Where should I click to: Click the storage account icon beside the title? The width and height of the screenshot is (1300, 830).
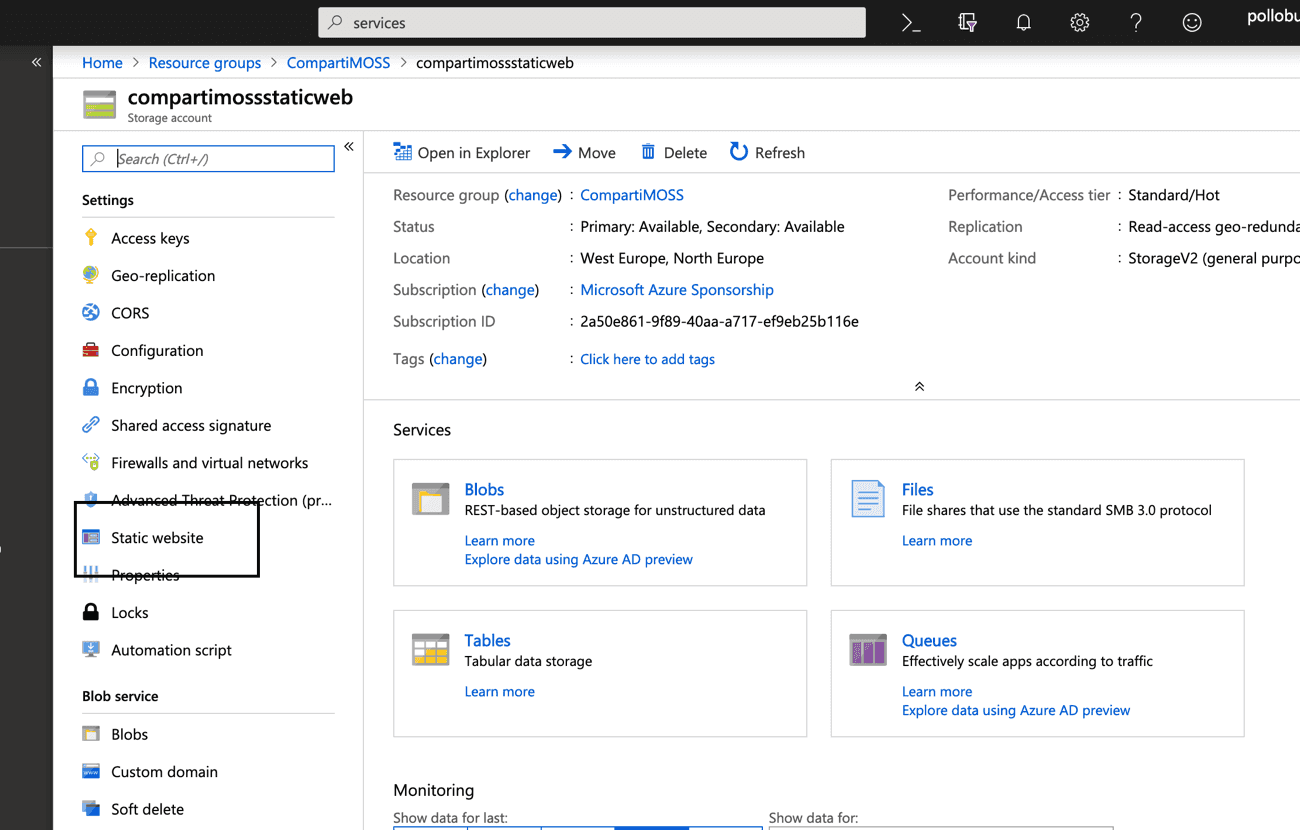tap(99, 104)
